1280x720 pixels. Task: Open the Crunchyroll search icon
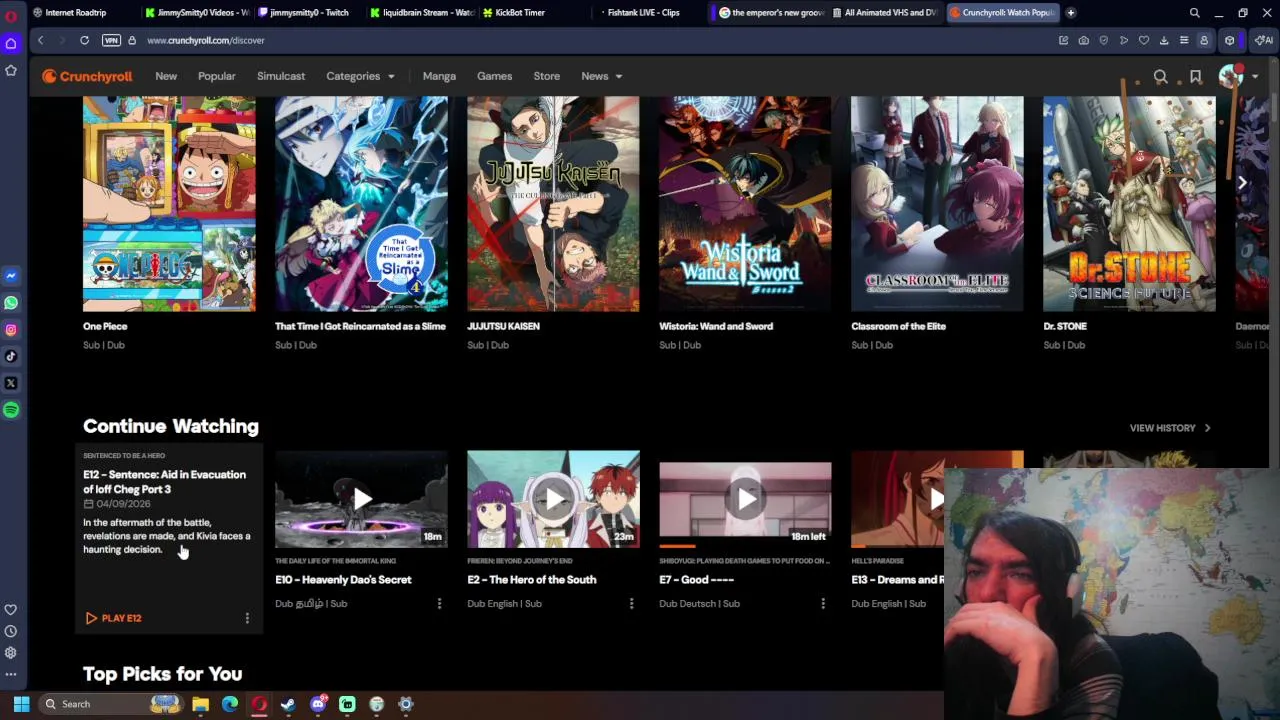1160,77
